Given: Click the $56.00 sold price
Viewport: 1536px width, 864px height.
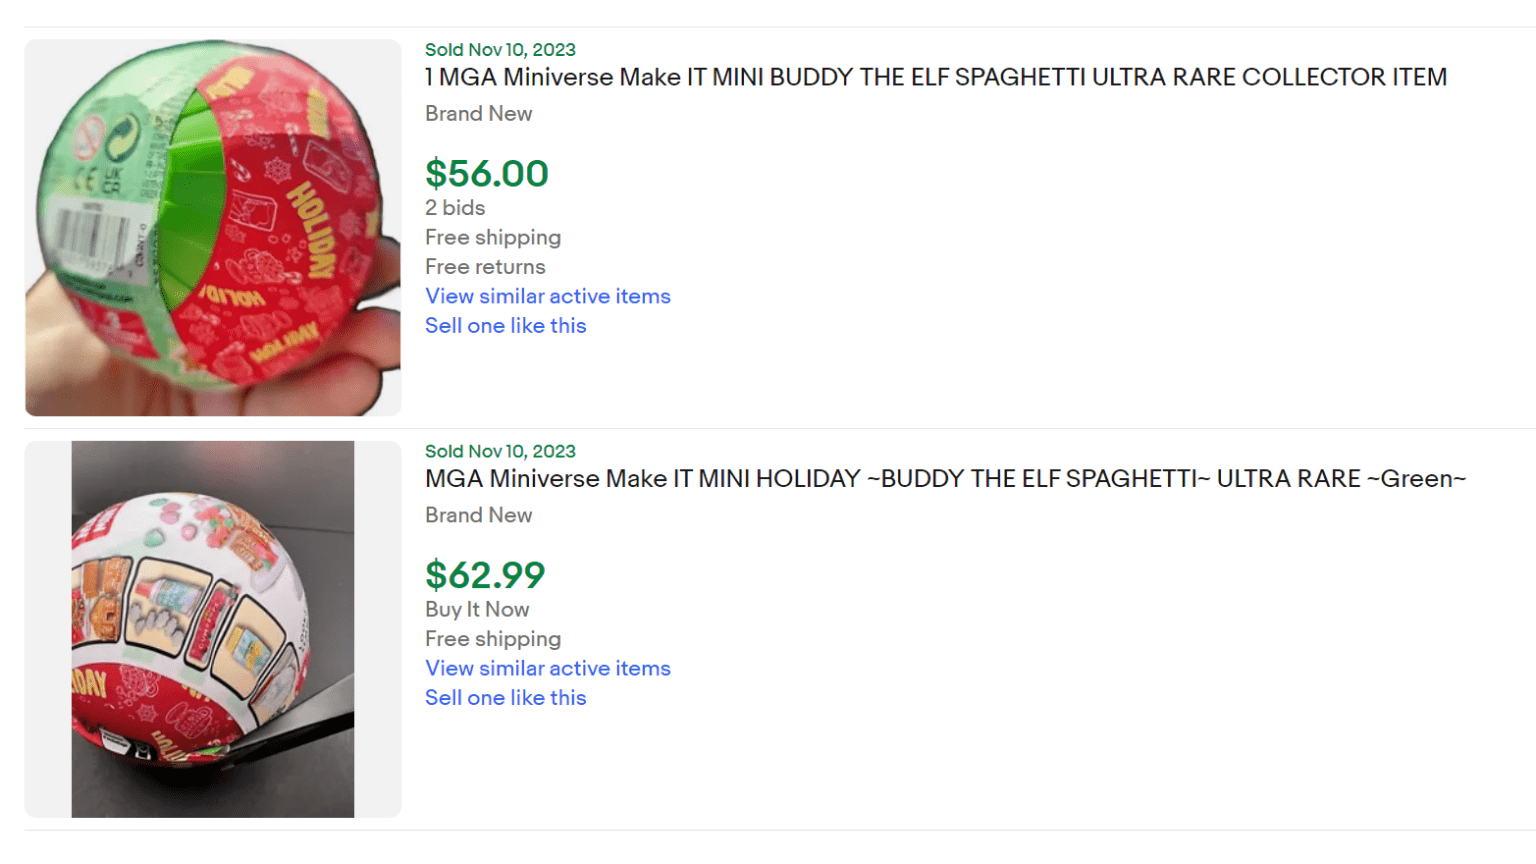Looking at the screenshot, I should coord(487,173).
